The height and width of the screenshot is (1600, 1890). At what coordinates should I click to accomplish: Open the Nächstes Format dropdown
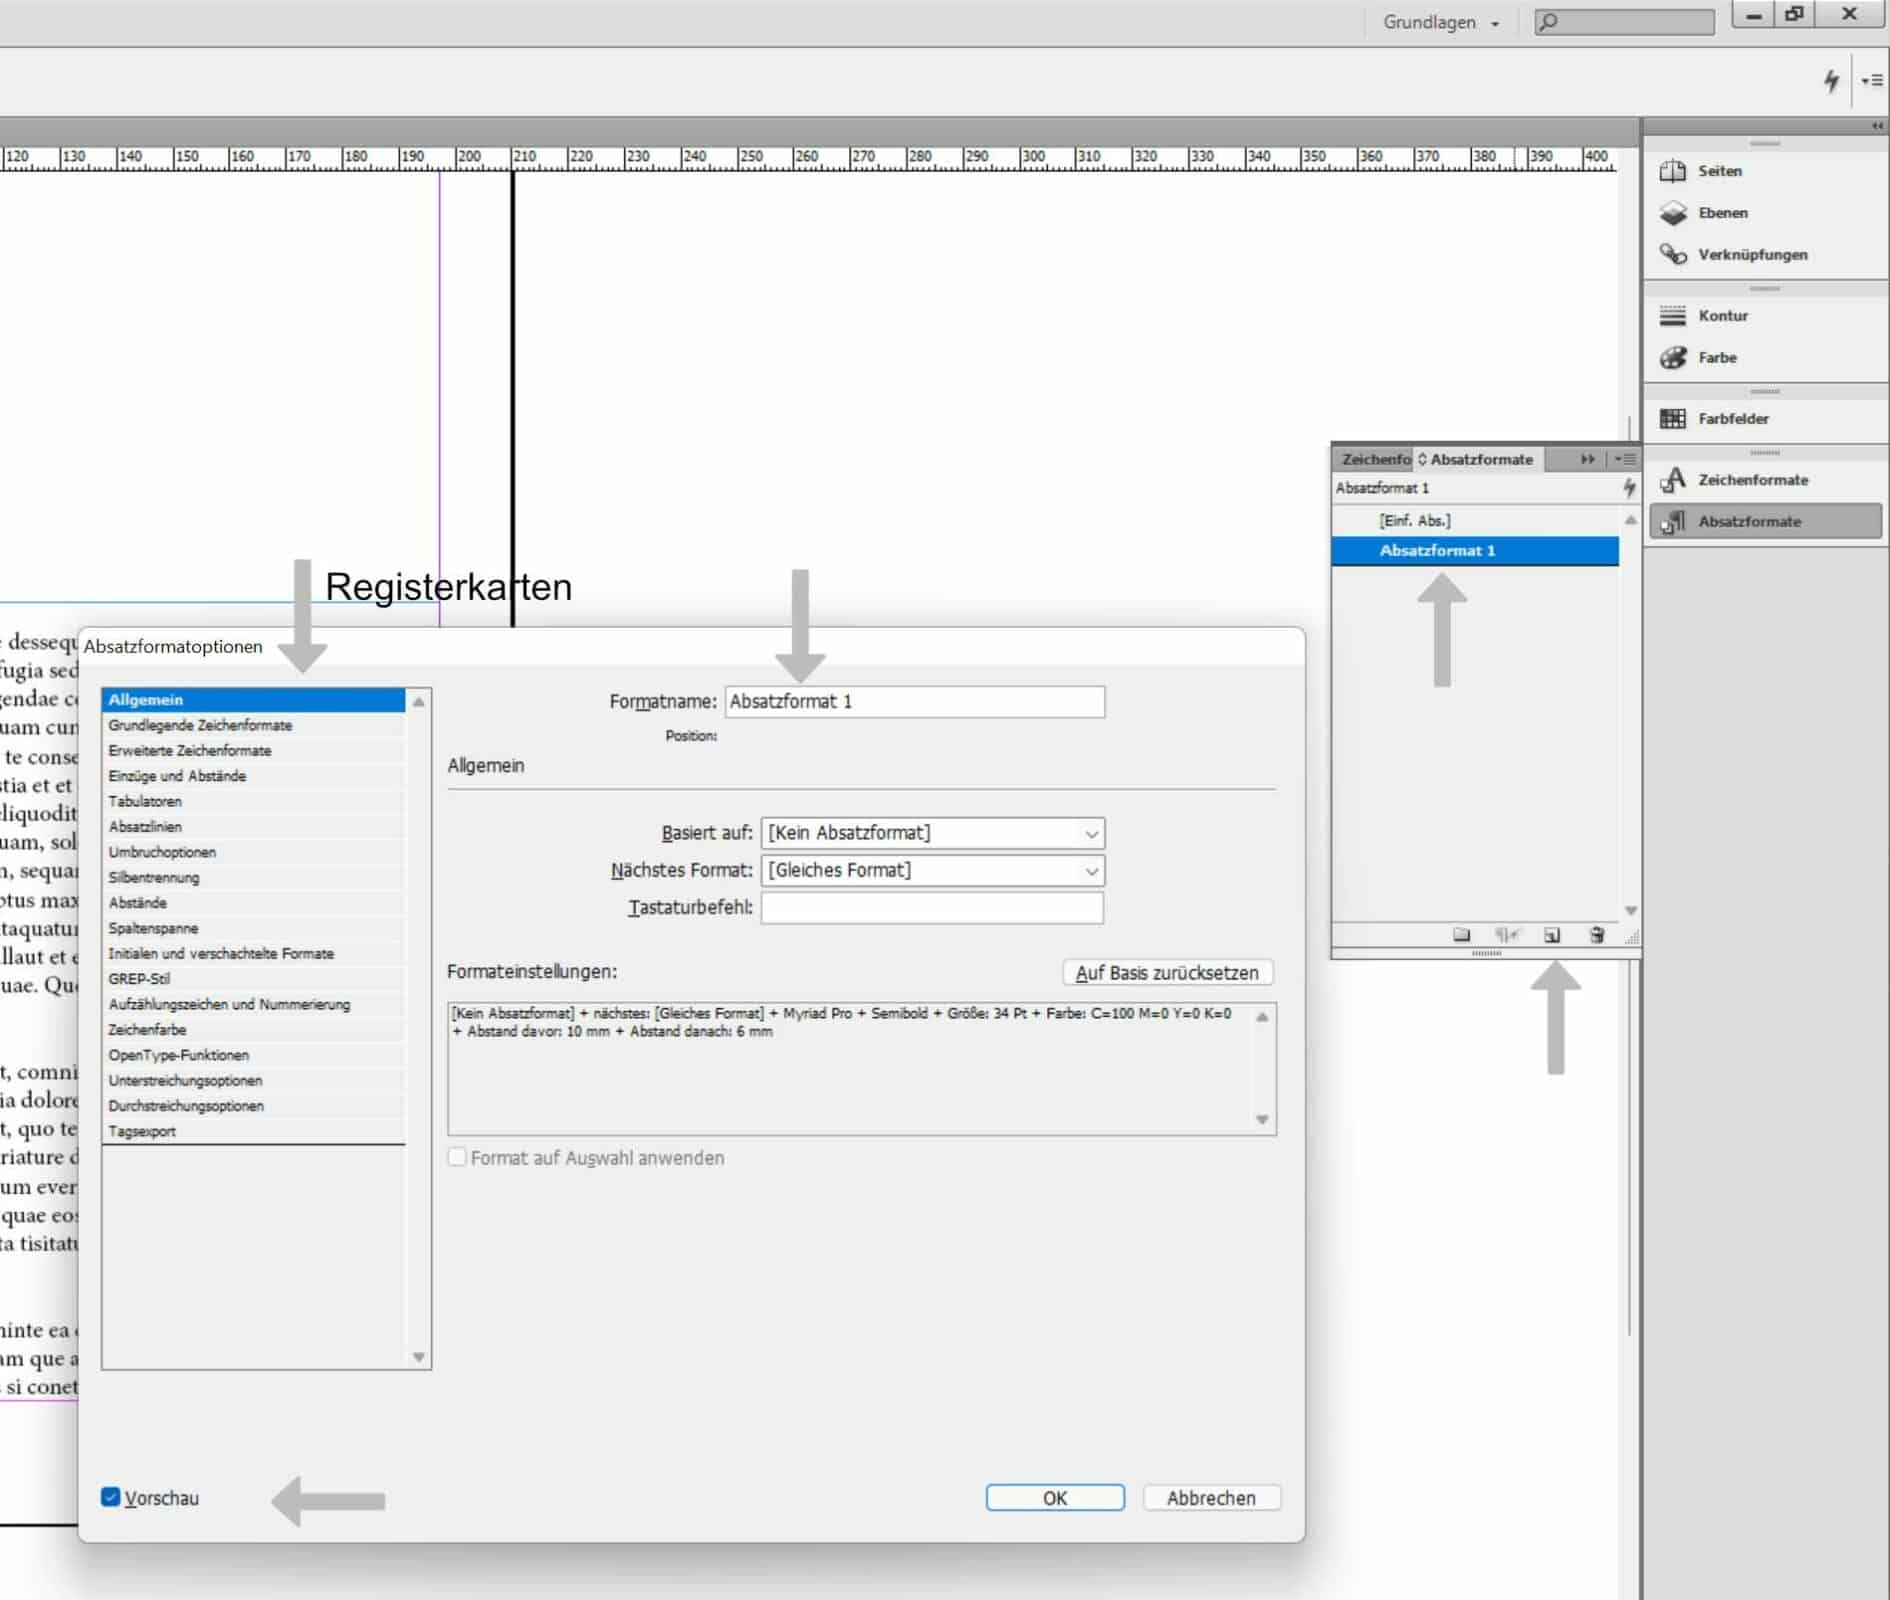933,871
